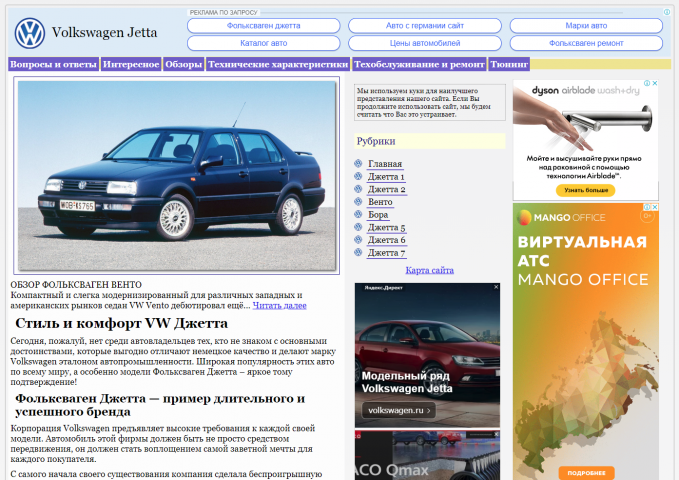This screenshot has width=679, height=480.
Task: Open the «Авто с германии сайт» ad suggestion
Action: [x=425, y=26]
